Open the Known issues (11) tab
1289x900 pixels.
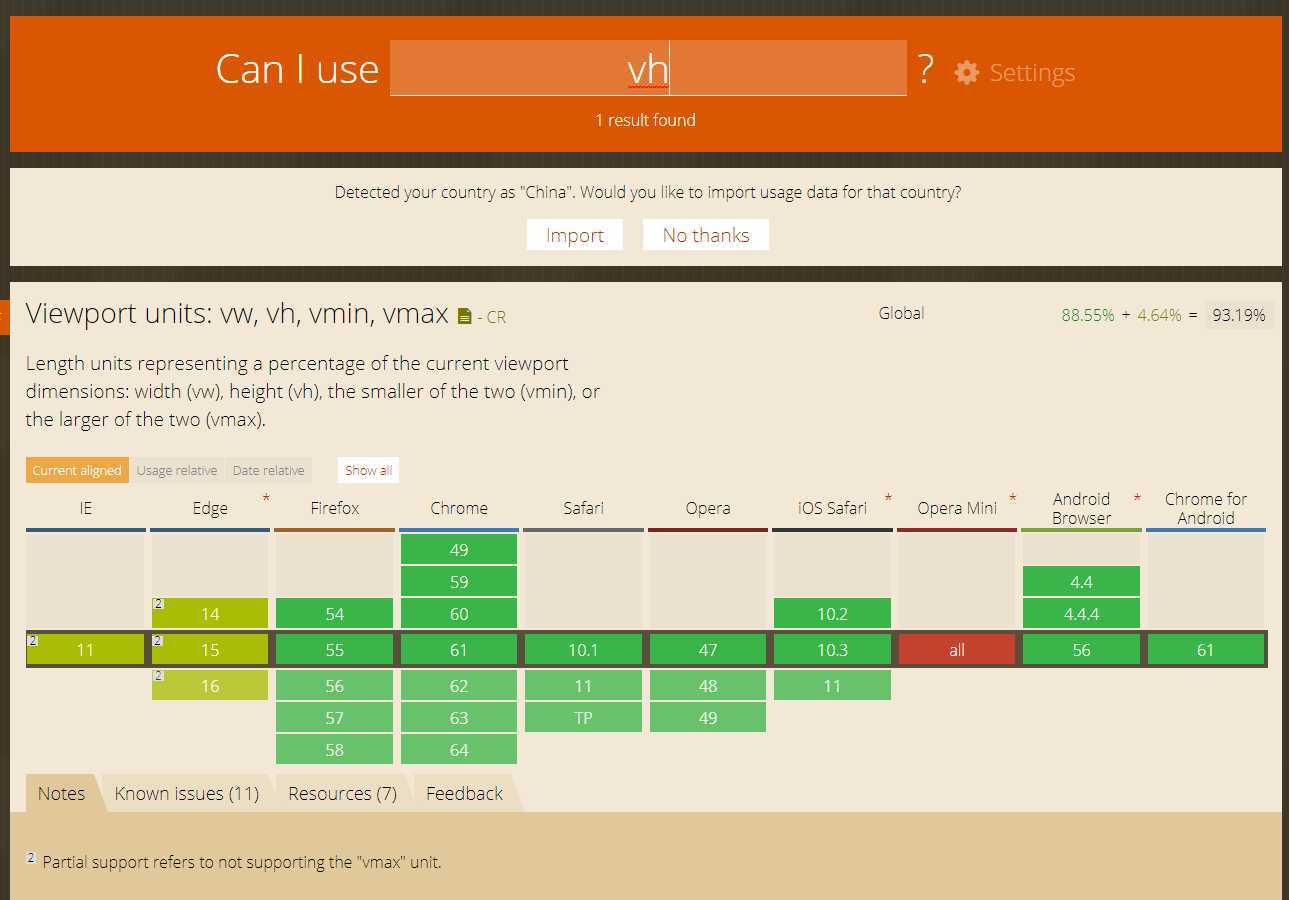click(187, 793)
